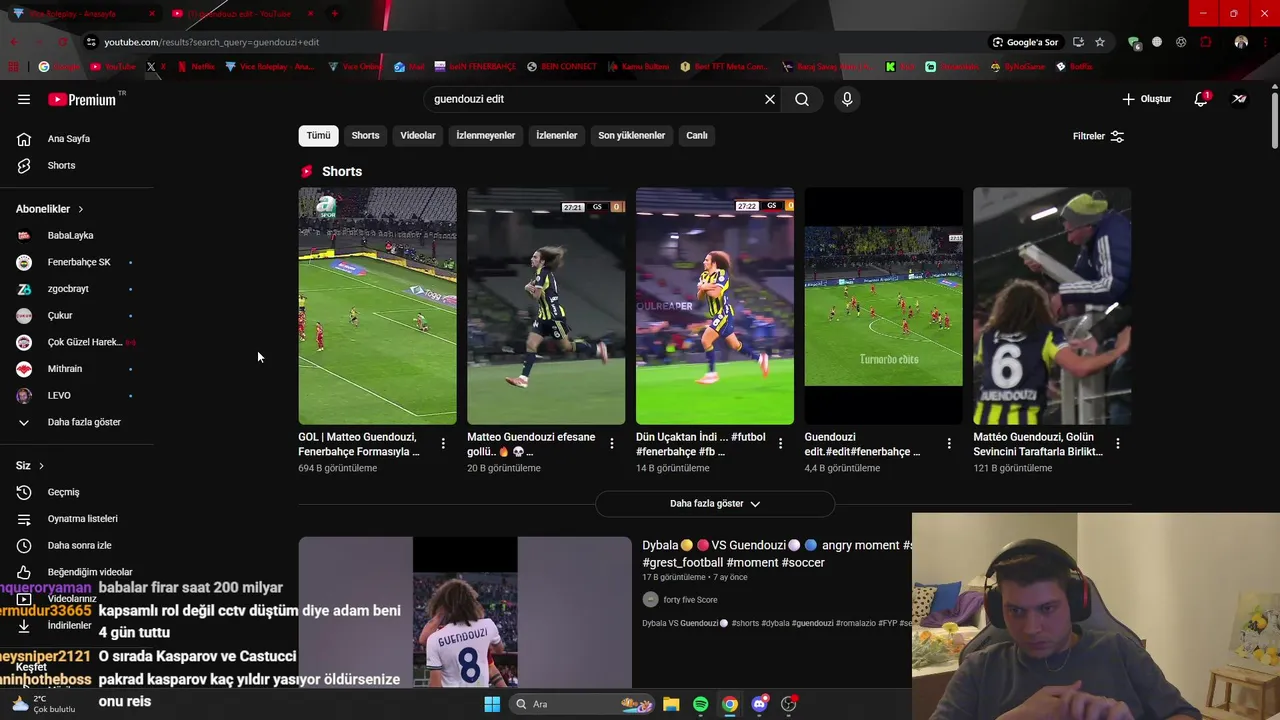Open the Kamu Bülteni bookmark
The height and width of the screenshot is (720, 1280).
638,67
